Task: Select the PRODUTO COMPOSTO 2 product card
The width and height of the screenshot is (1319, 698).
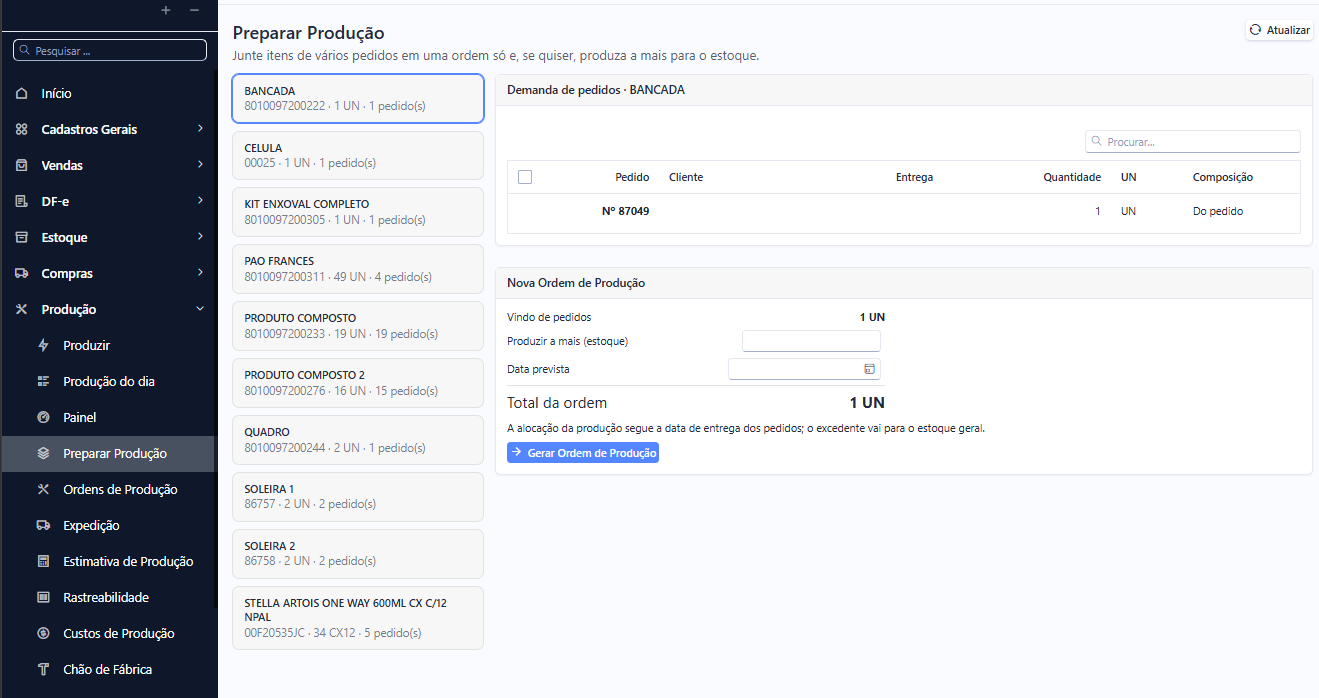Action: [358, 383]
